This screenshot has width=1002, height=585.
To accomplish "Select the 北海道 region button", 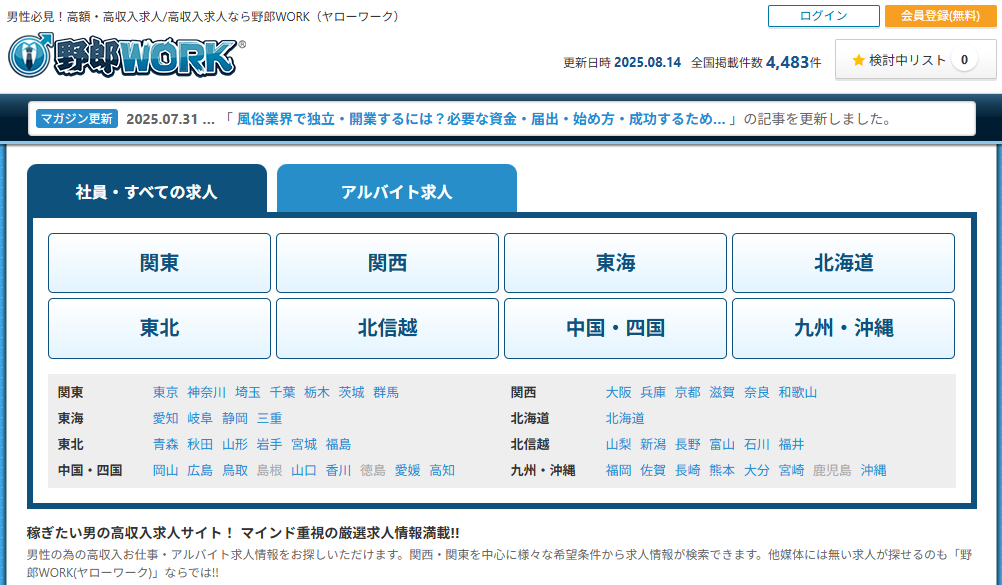I will click(x=844, y=263).
